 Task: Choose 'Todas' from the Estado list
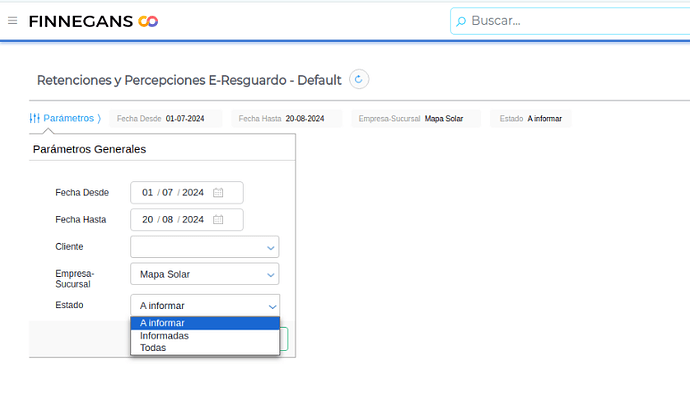[205, 348]
